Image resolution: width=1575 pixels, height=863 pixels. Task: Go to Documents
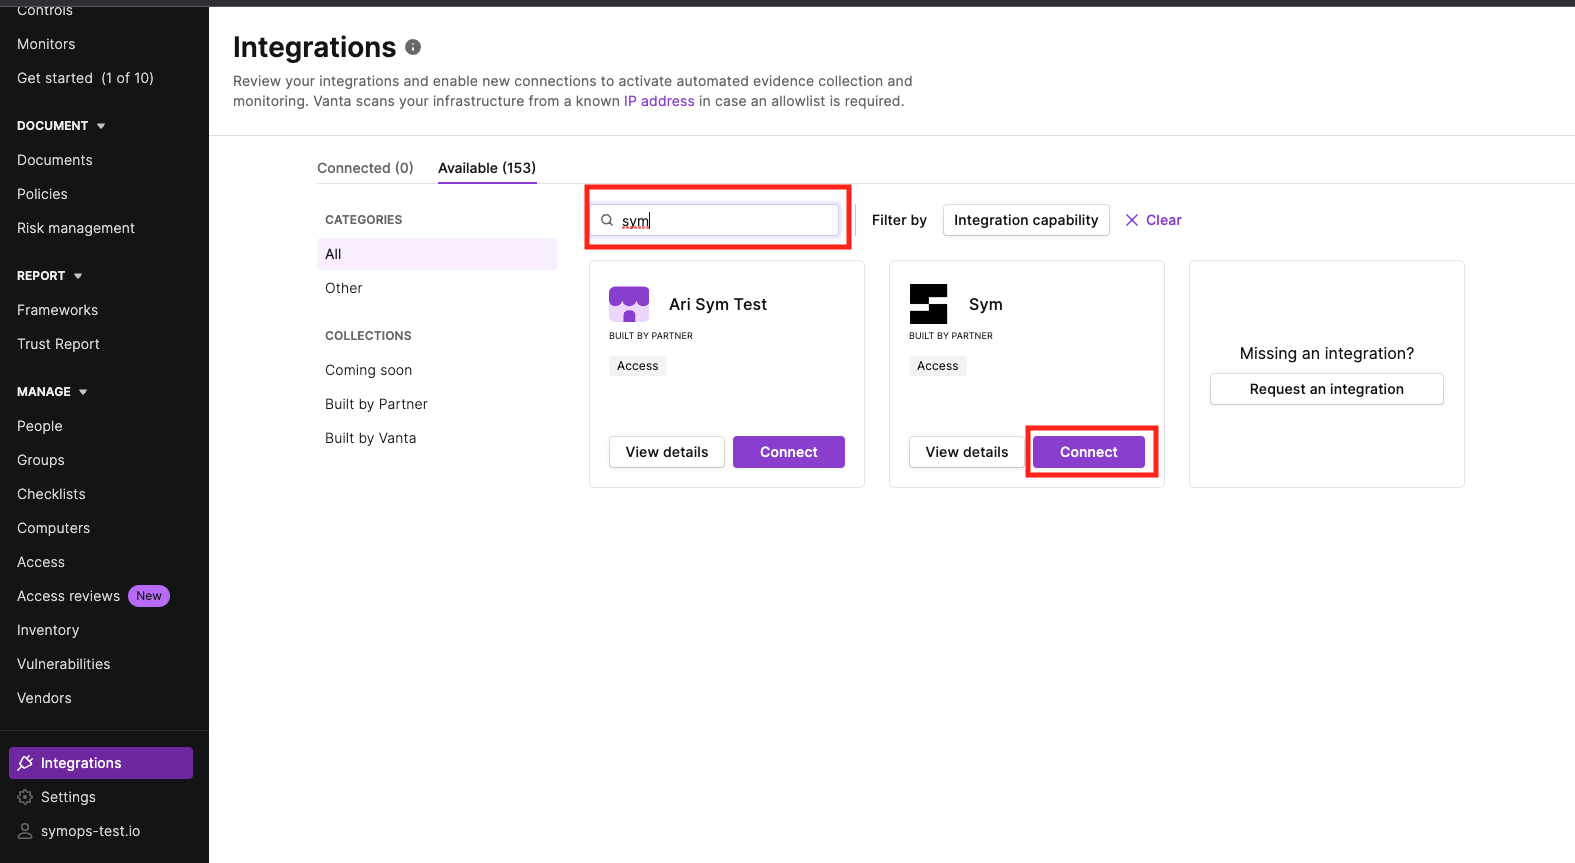click(55, 160)
